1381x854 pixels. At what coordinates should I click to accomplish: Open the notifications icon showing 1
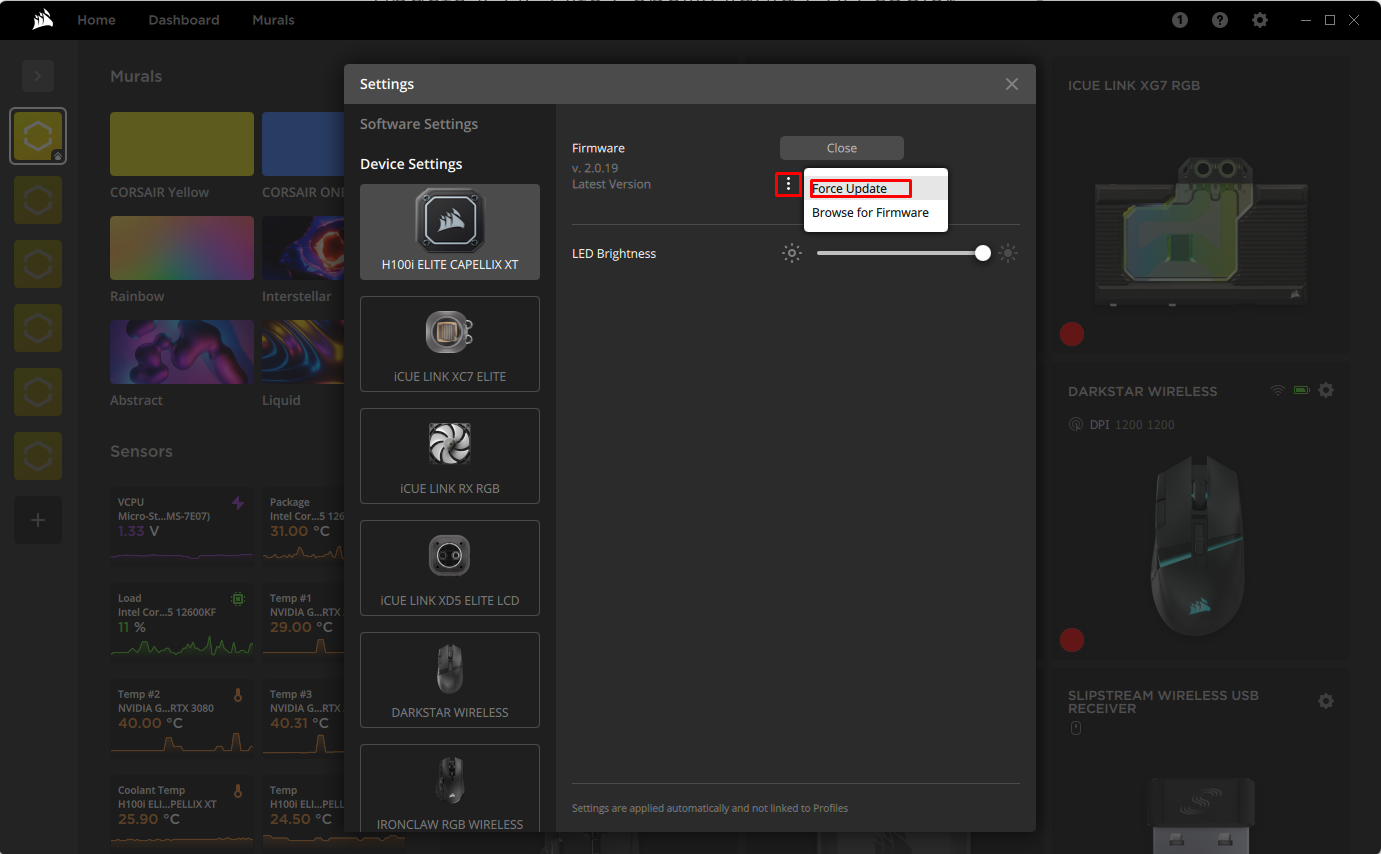click(1180, 20)
